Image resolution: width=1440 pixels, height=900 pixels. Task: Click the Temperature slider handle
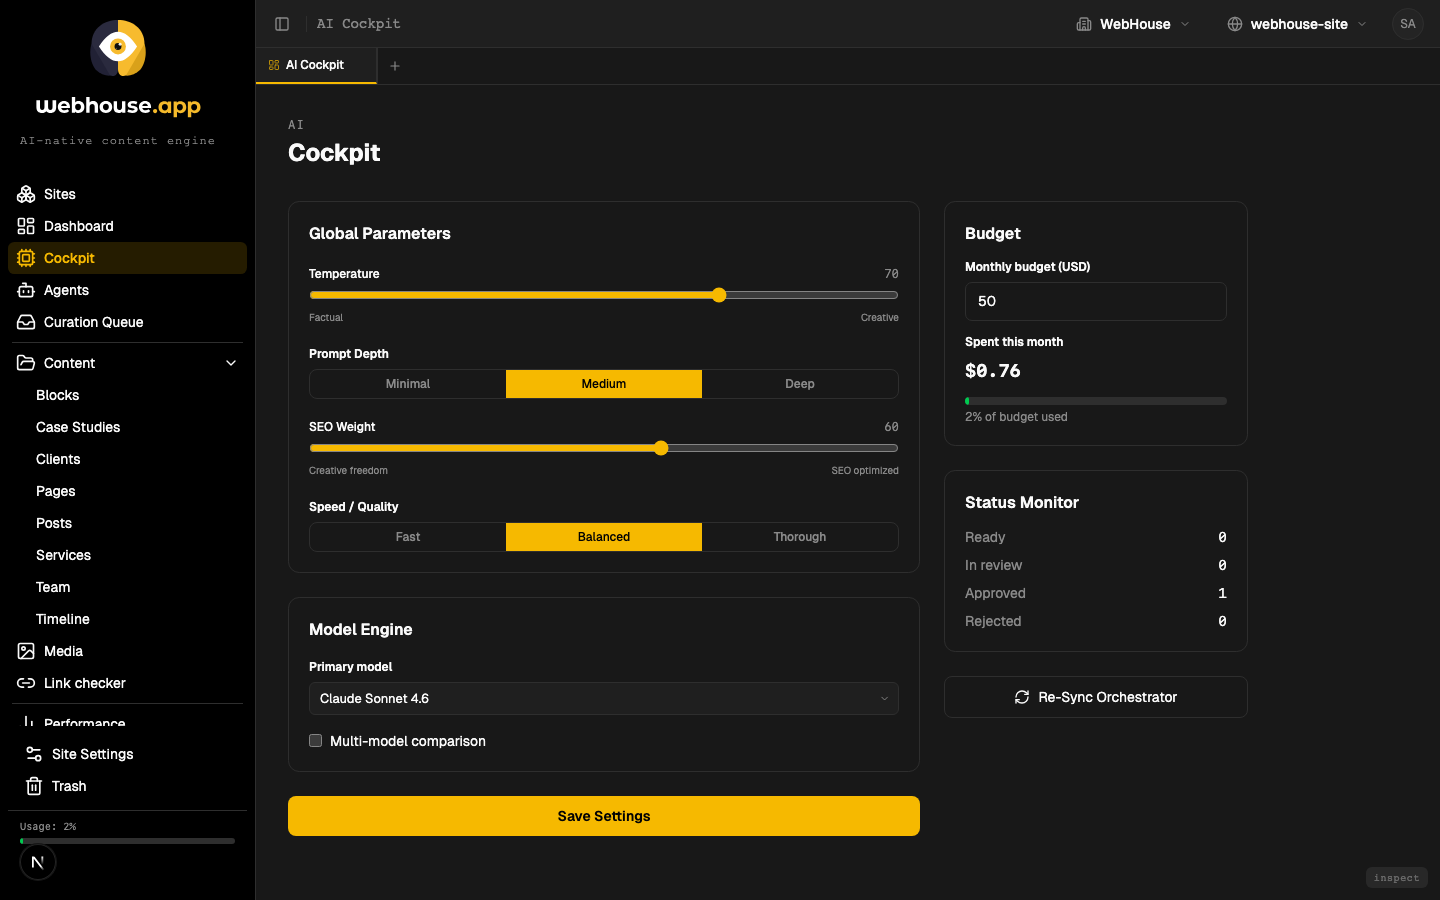719,295
